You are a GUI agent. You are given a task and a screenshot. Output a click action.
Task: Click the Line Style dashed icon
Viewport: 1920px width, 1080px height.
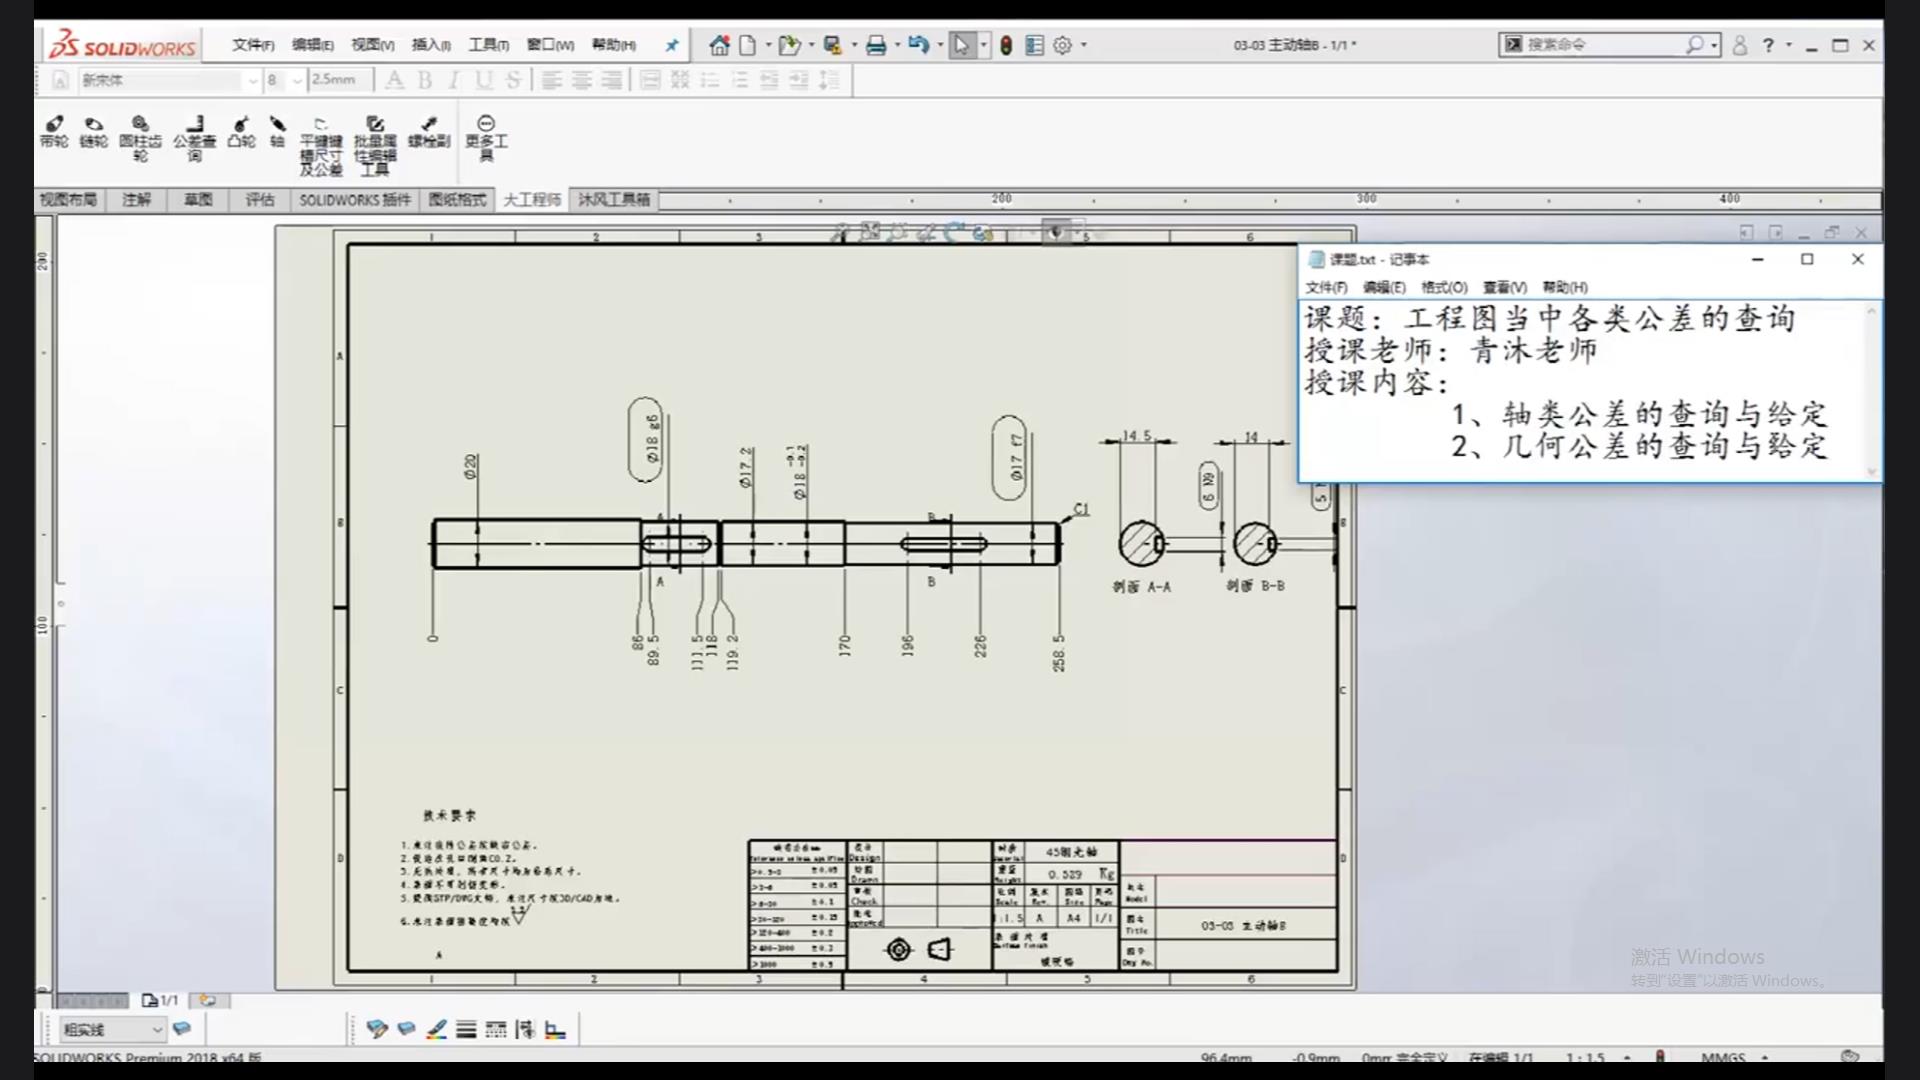[496, 1029]
